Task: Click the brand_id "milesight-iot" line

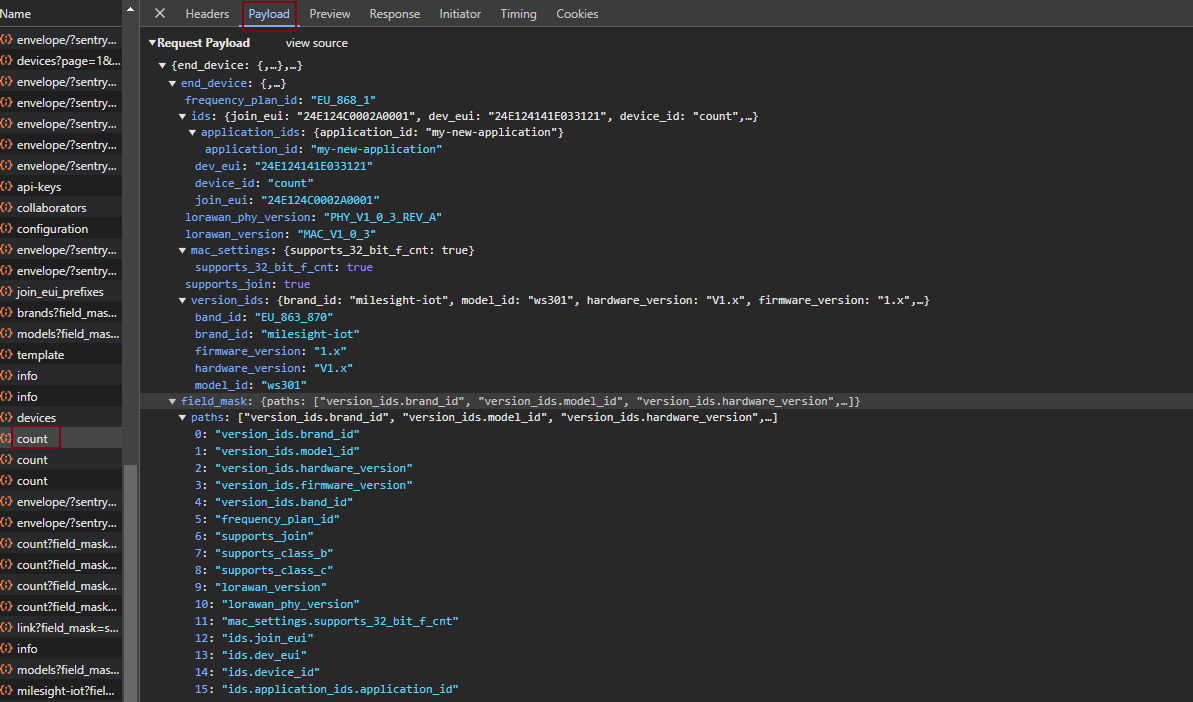Action: coord(277,334)
